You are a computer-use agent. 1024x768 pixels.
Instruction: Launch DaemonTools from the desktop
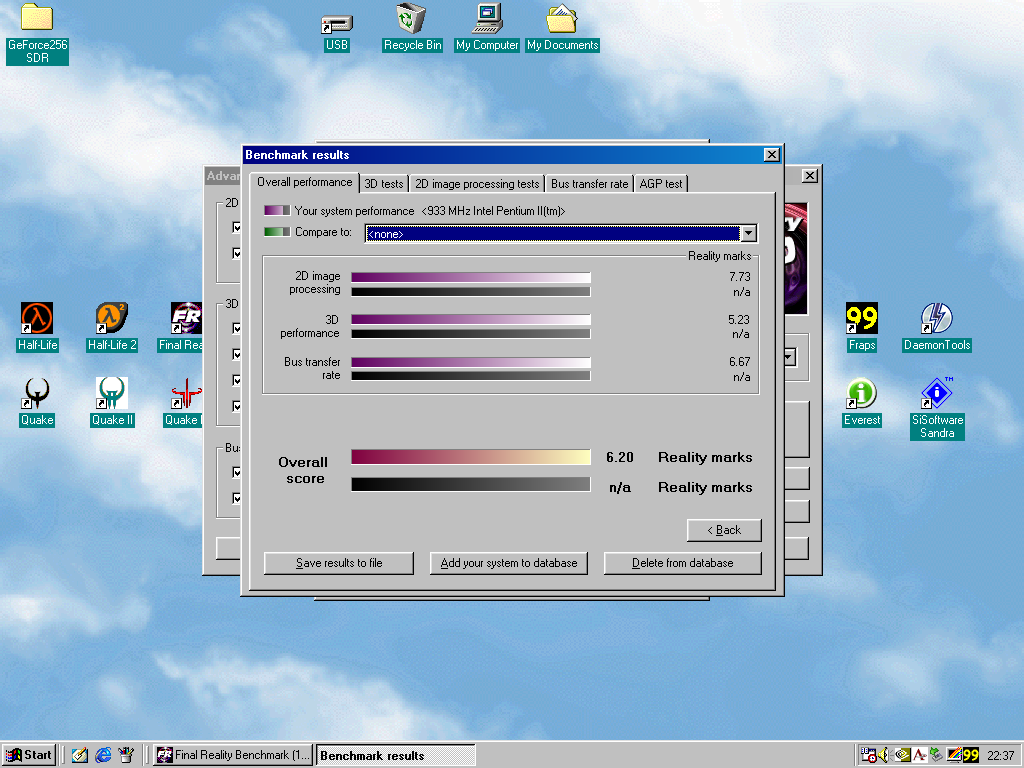pyautogui.click(x=936, y=319)
